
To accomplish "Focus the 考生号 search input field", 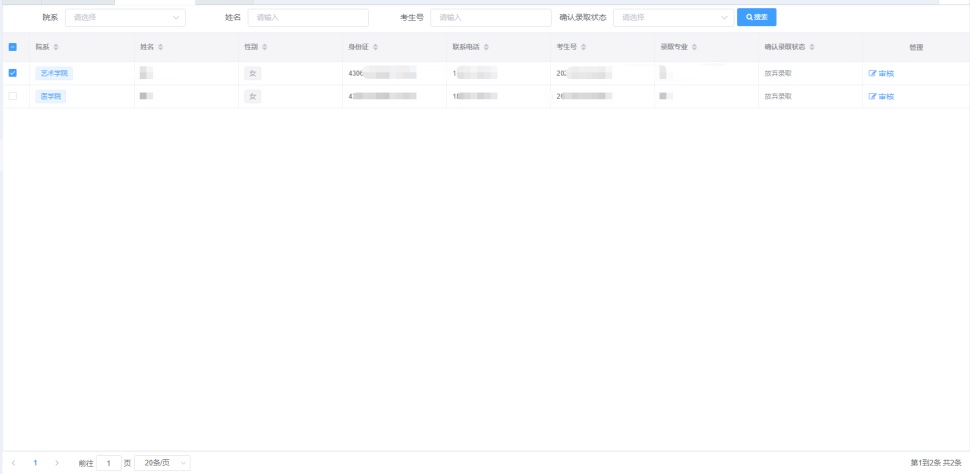I will point(490,17).
